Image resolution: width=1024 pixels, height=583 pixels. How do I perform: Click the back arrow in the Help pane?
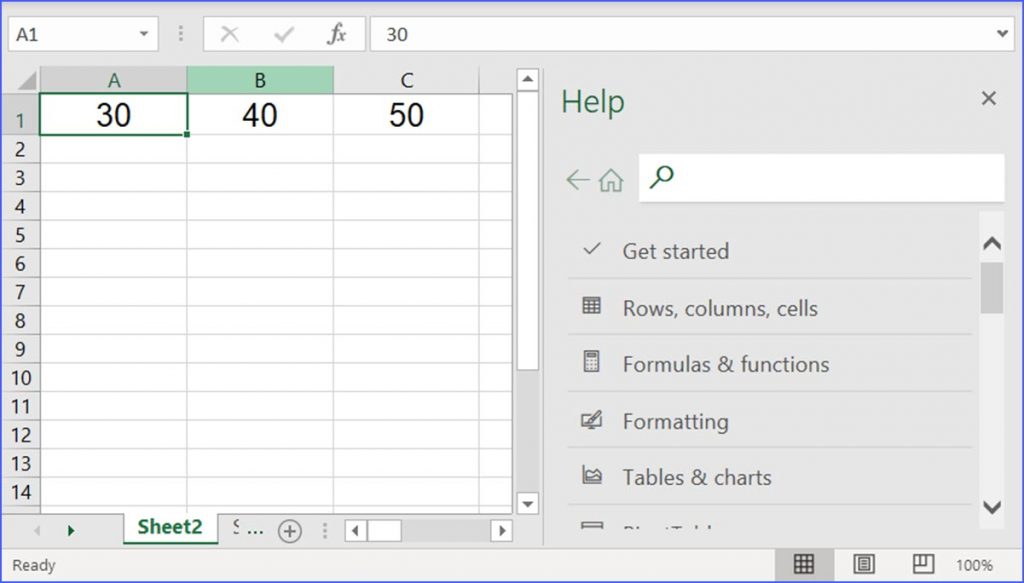[x=577, y=178]
